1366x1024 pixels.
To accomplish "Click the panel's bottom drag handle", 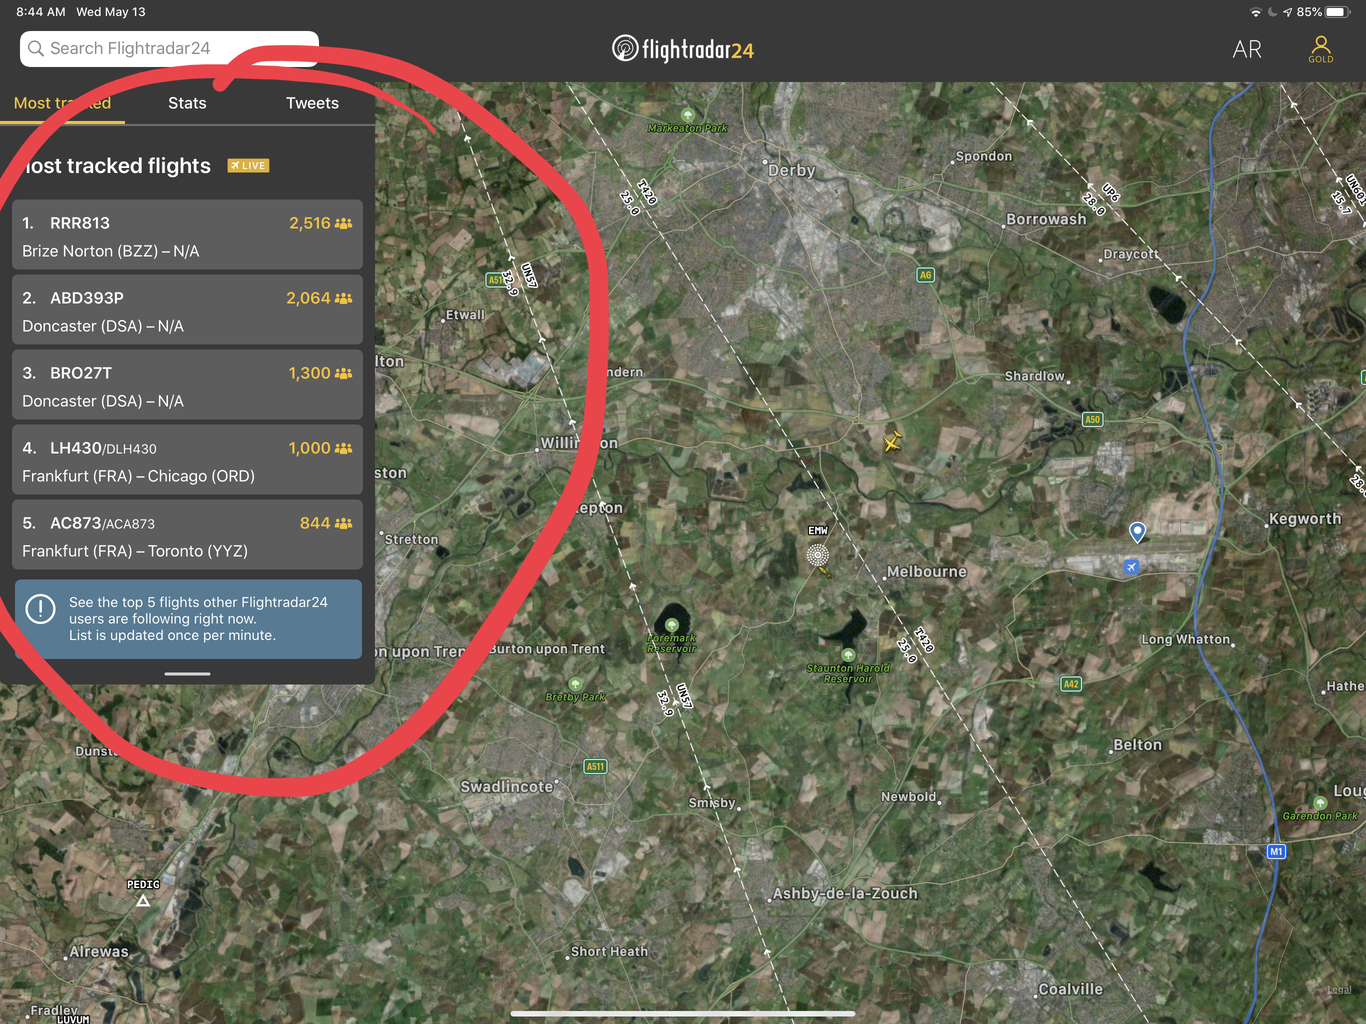I will pyautogui.click(x=187, y=674).
